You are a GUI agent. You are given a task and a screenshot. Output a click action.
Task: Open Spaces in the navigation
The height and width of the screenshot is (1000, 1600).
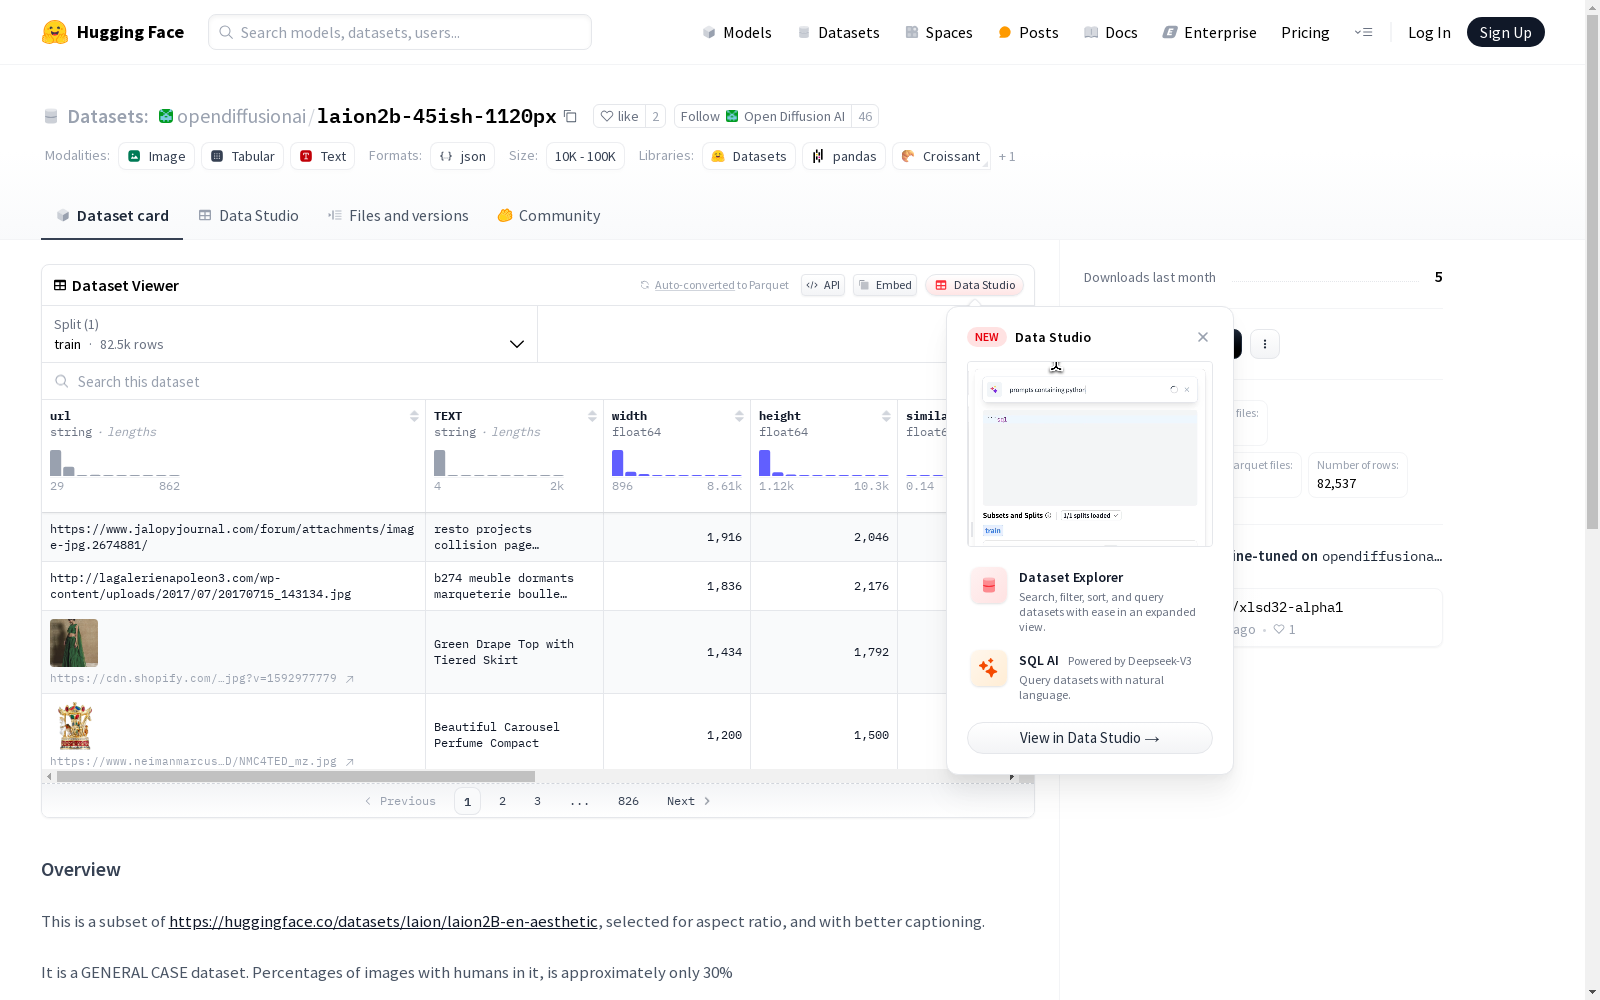pyautogui.click(x=939, y=32)
